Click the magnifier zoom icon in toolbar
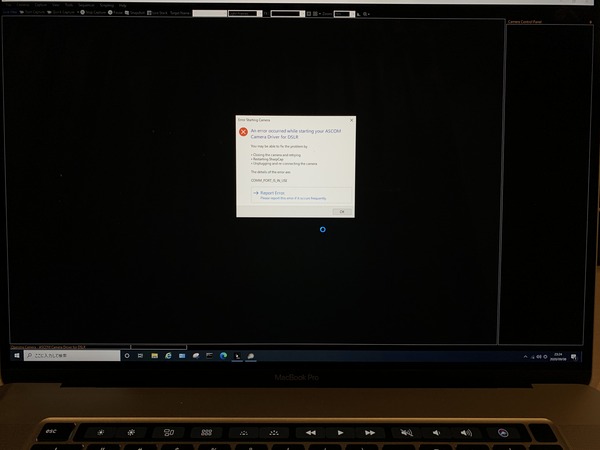Image resolution: width=600 pixels, height=450 pixels. (x=365, y=14)
